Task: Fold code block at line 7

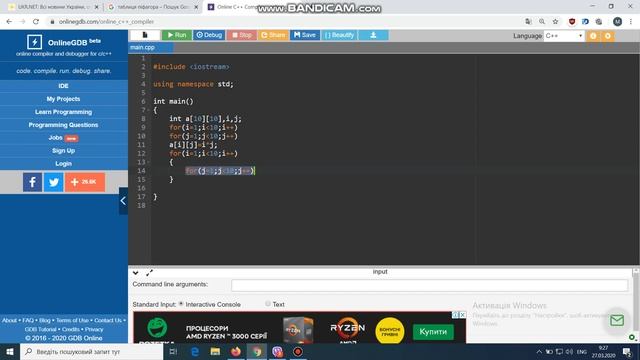Action: pos(148,110)
